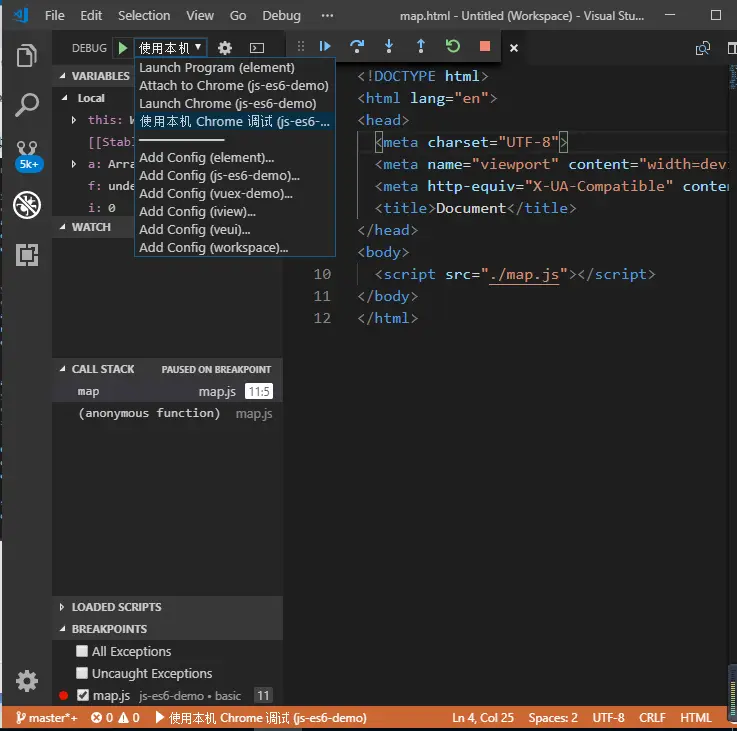Expand the Loaded Scripts section
Screen dimensions: 737x731
coord(116,607)
